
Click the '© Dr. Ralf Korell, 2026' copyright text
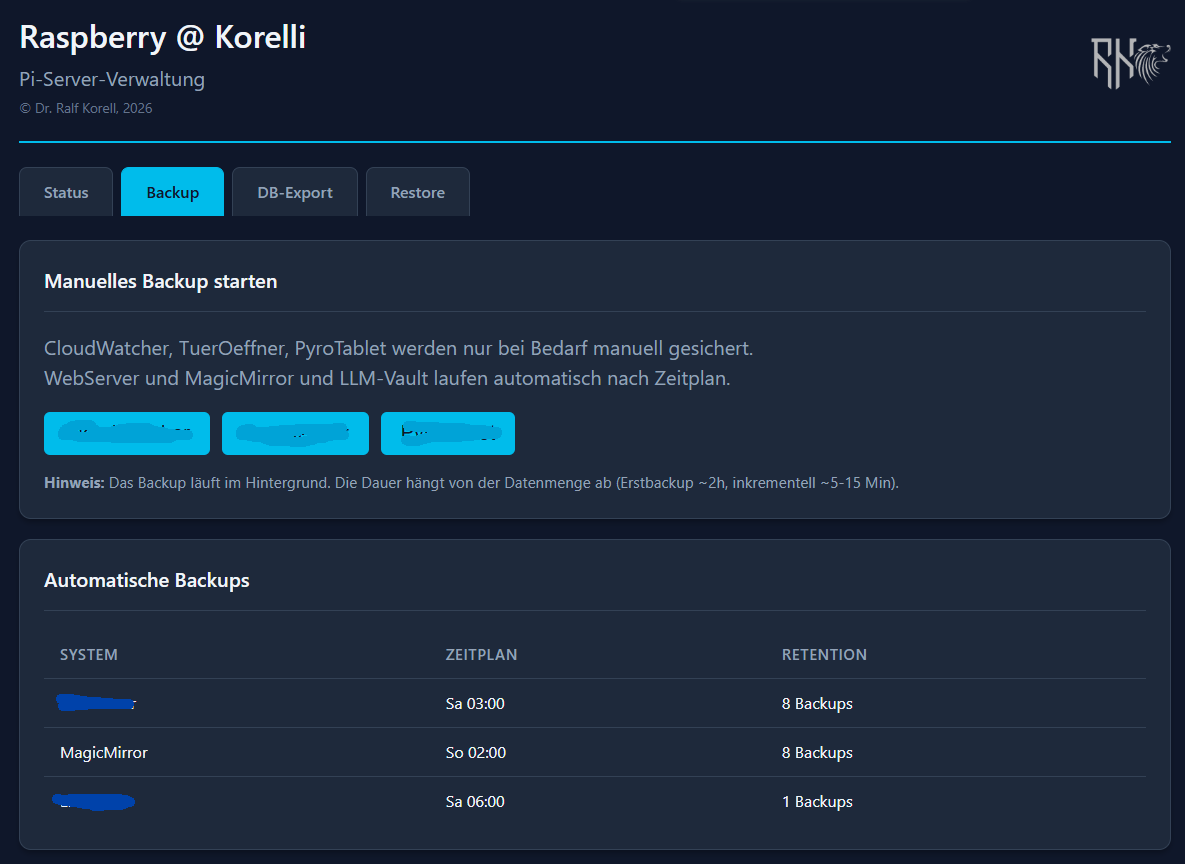point(86,108)
